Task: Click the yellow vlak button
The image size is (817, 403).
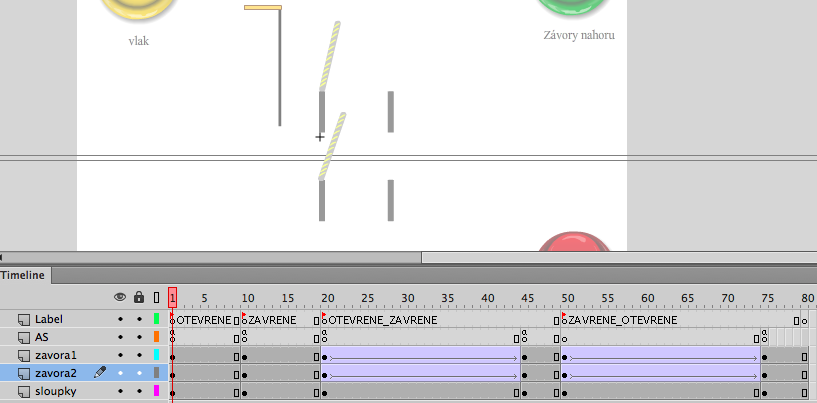Action: pos(139,9)
